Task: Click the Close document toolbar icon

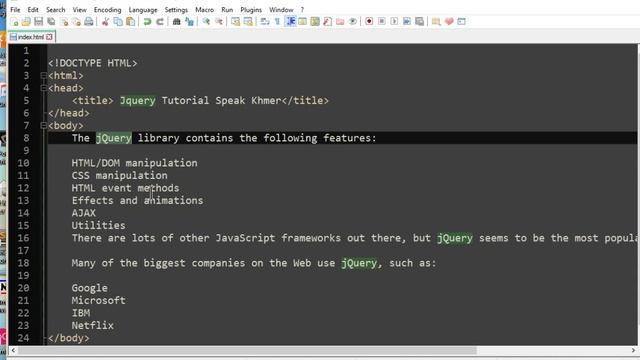Action: pyautogui.click(x=64, y=22)
